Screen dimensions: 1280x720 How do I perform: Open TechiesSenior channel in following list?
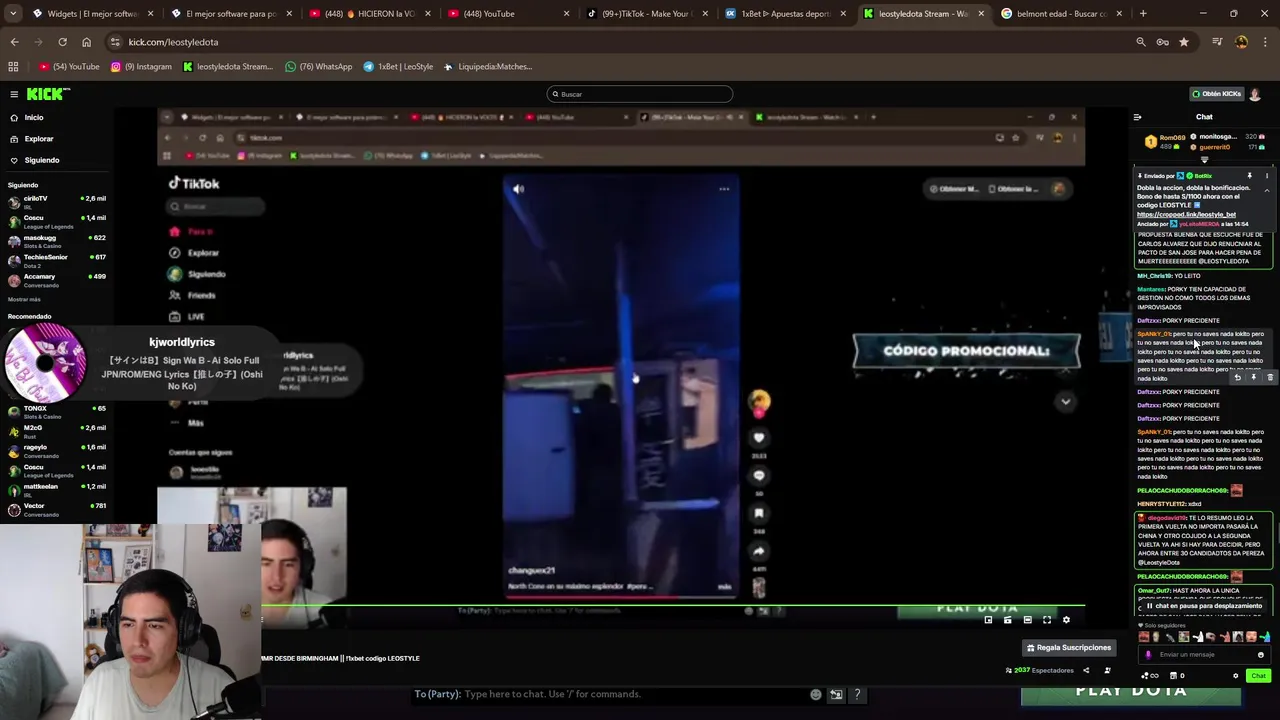click(x=57, y=260)
